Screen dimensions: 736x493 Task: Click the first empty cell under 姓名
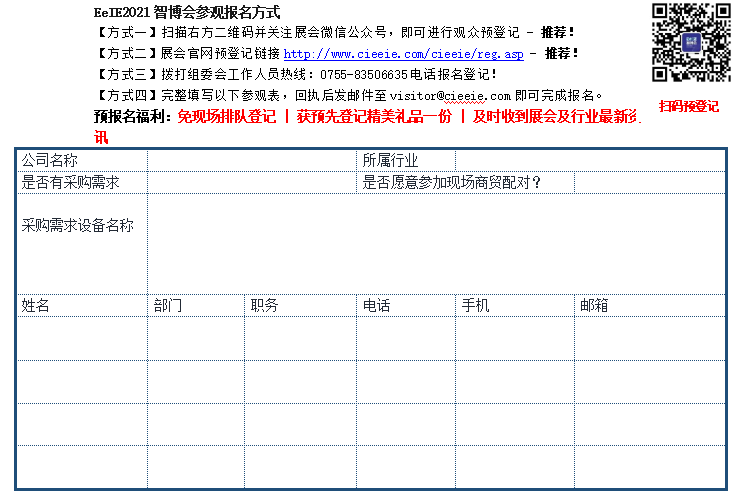(x=81, y=338)
